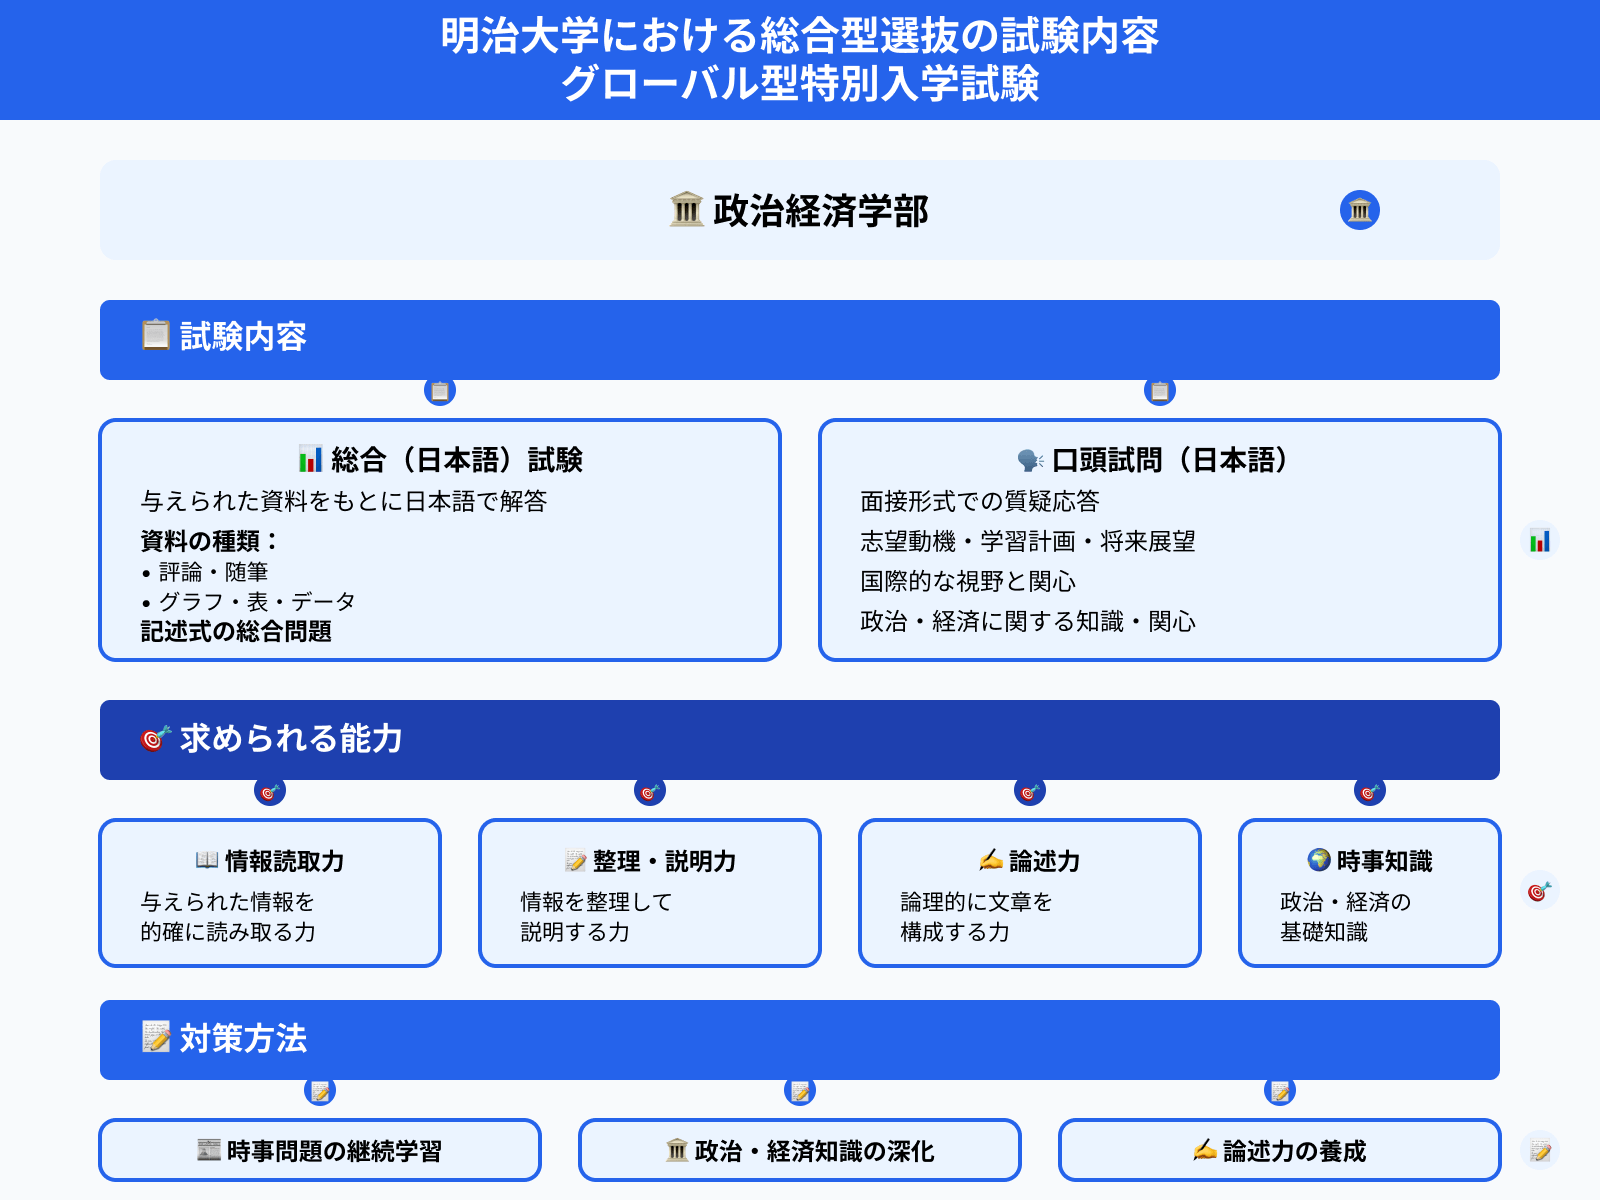Click the line 国際的な視野と関心

968,581
